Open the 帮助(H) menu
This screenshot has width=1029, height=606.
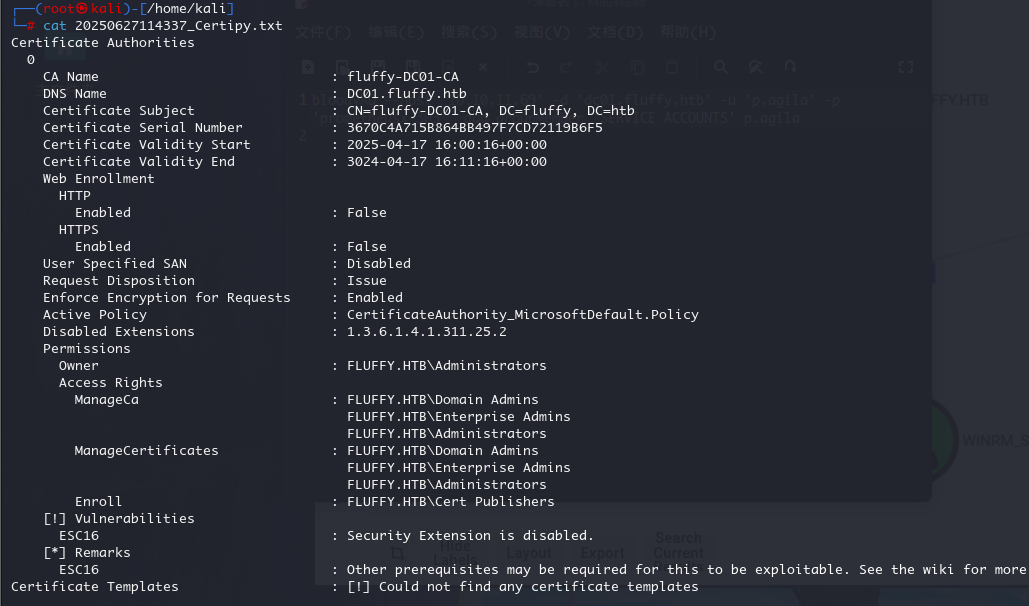pos(688,32)
